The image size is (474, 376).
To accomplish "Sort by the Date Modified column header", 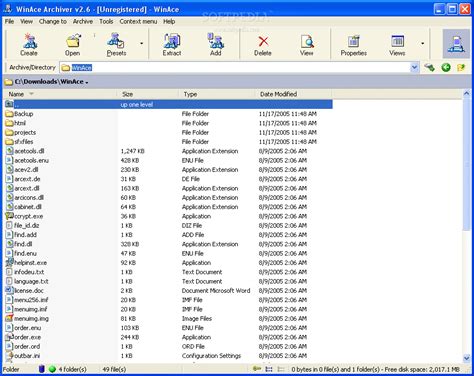I will click(x=294, y=94).
